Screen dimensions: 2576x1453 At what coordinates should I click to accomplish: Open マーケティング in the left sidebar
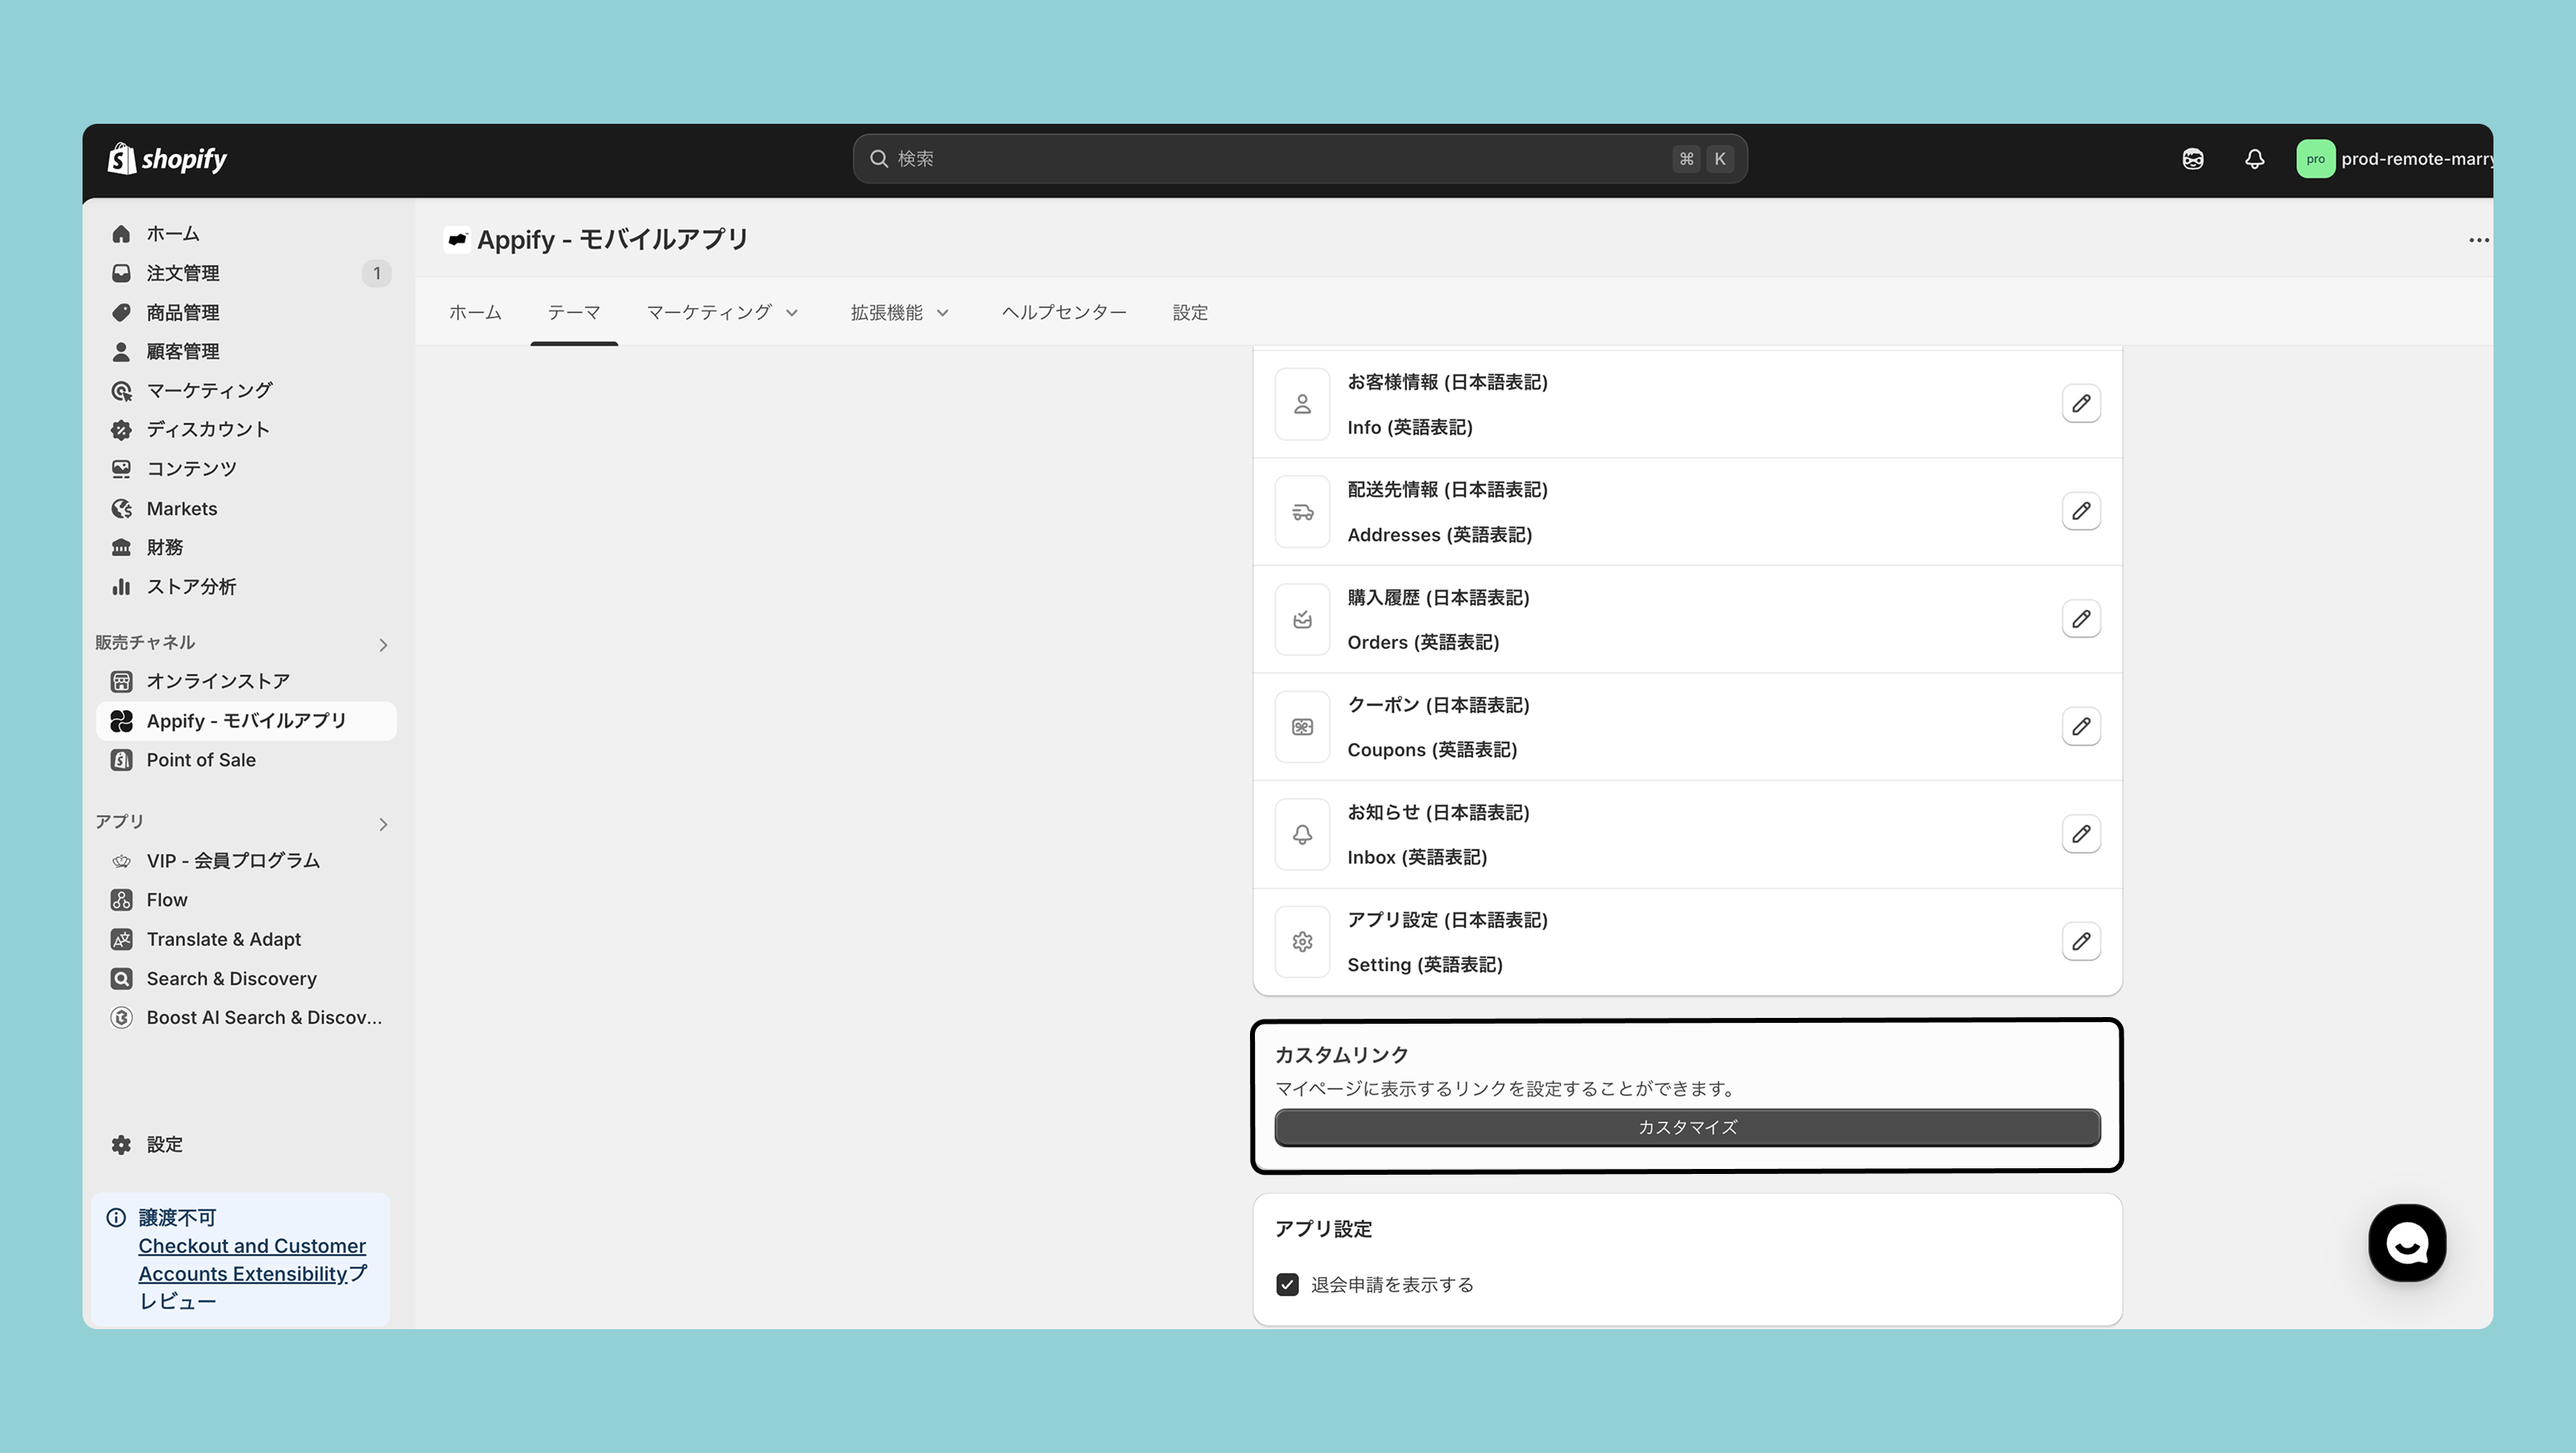point(246,390)
